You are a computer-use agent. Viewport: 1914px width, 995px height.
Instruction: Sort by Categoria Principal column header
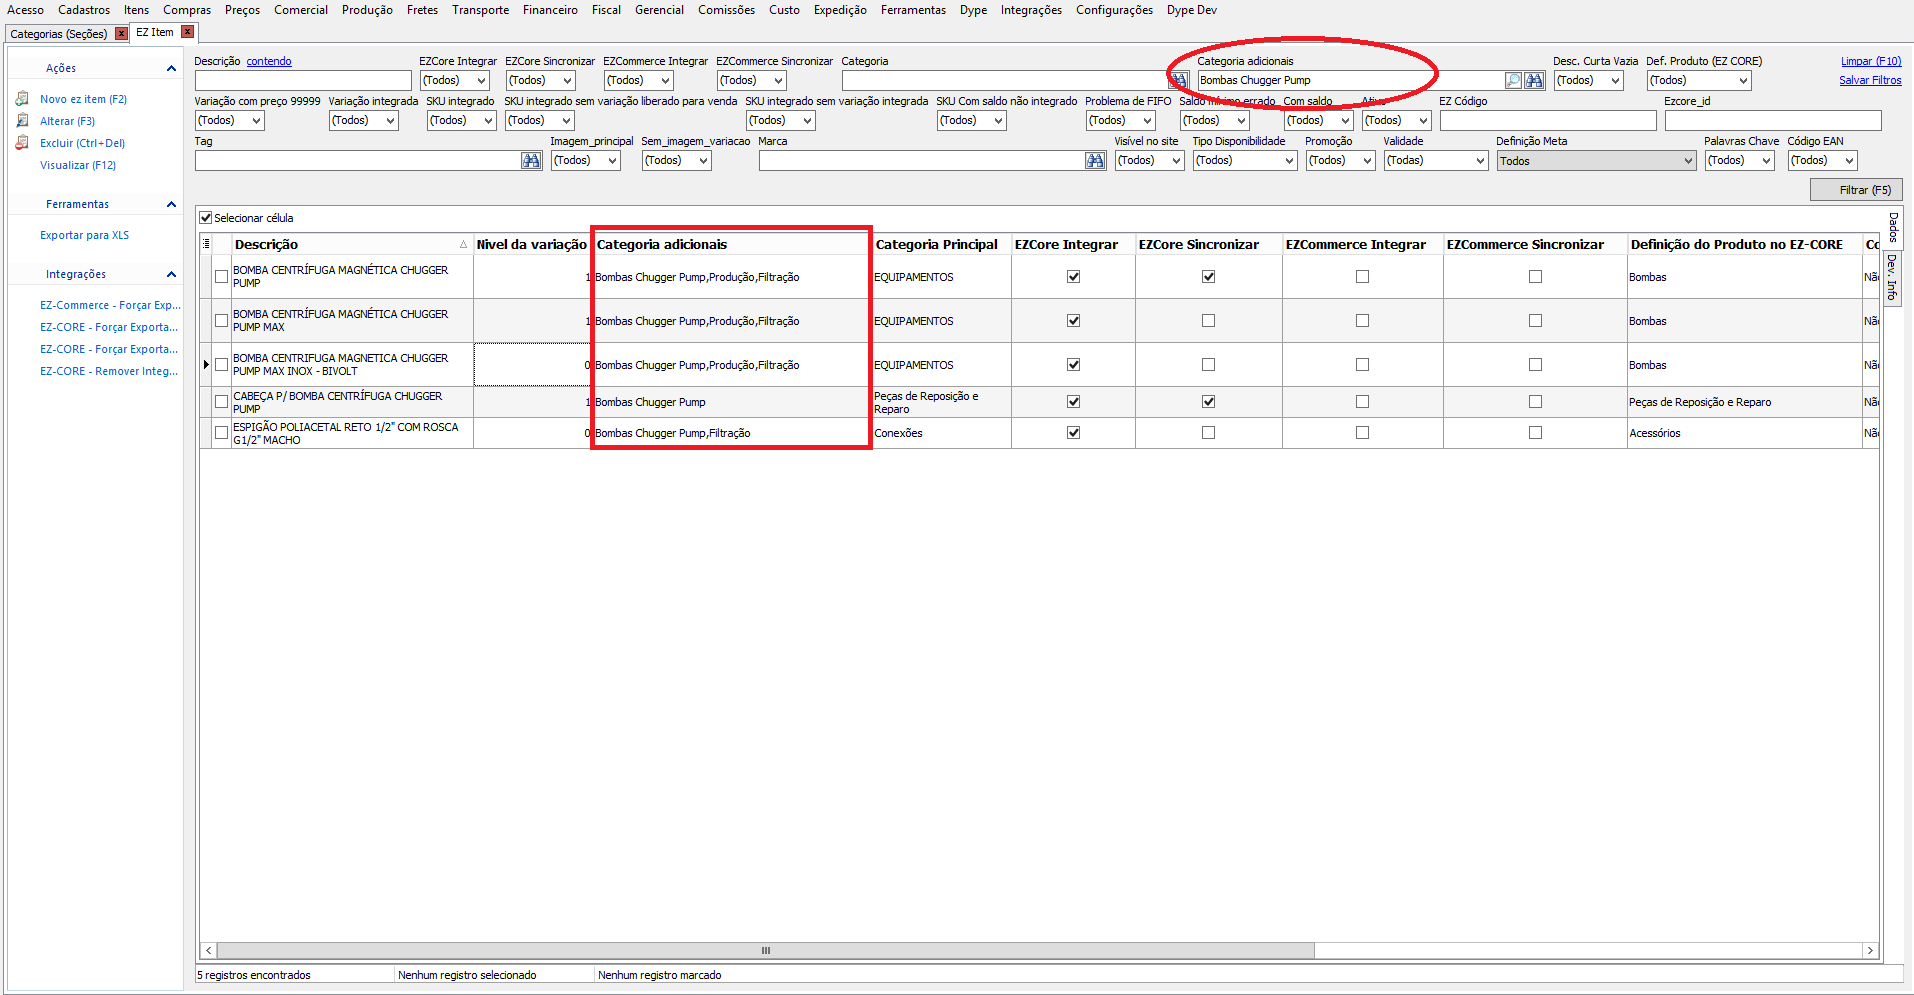tap(937, 244)
